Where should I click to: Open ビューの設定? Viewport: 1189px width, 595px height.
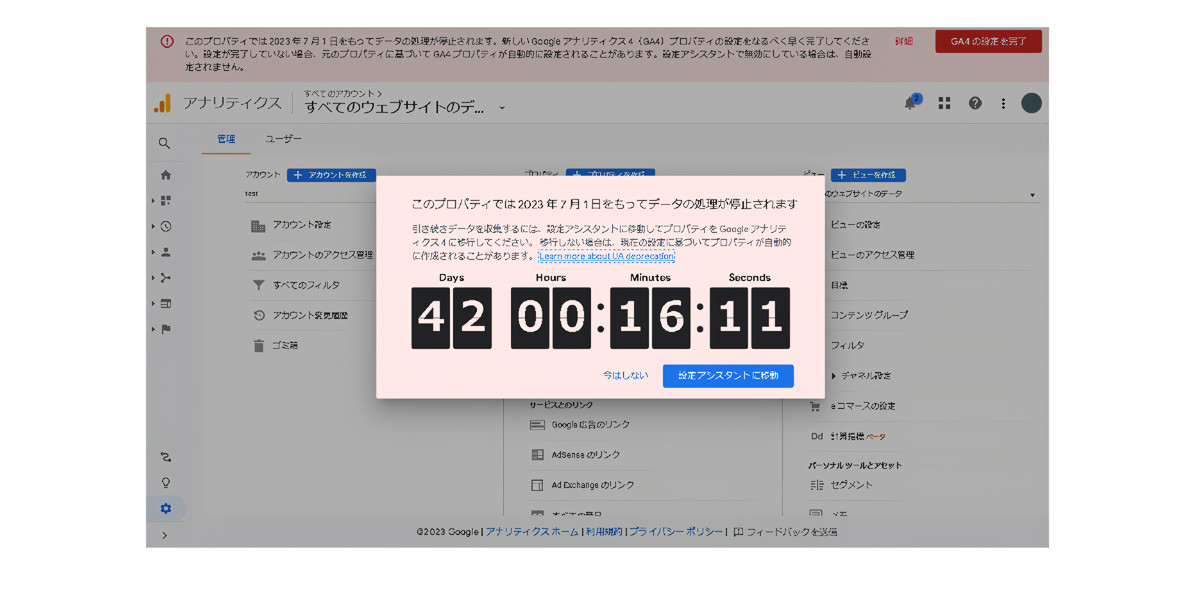[x=855, y=225]
